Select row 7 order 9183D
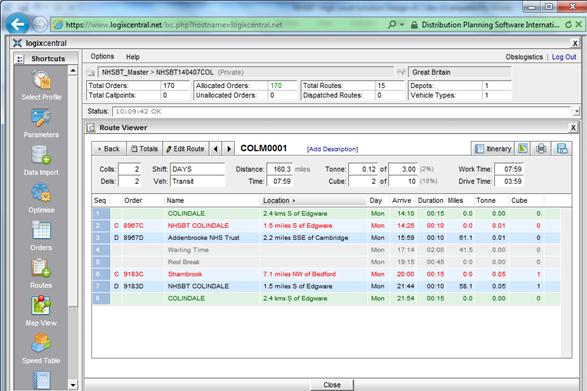Screen dimensions: 587x391 (x=326, y=286)
